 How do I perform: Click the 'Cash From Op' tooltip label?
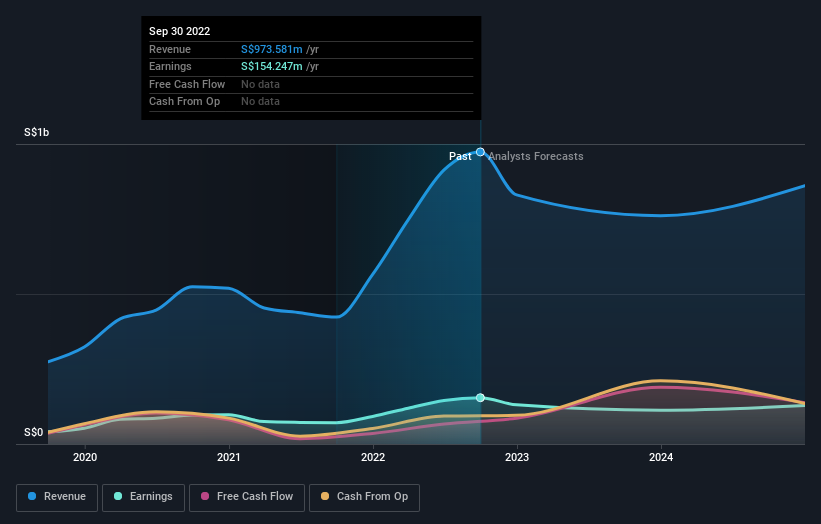(x=184, y=102)
